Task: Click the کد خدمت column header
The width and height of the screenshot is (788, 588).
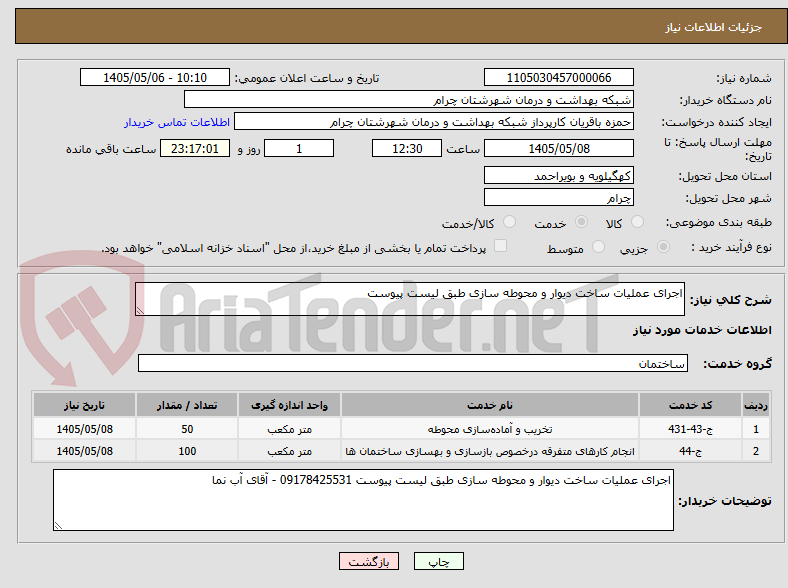Action: tap(691, 405)
